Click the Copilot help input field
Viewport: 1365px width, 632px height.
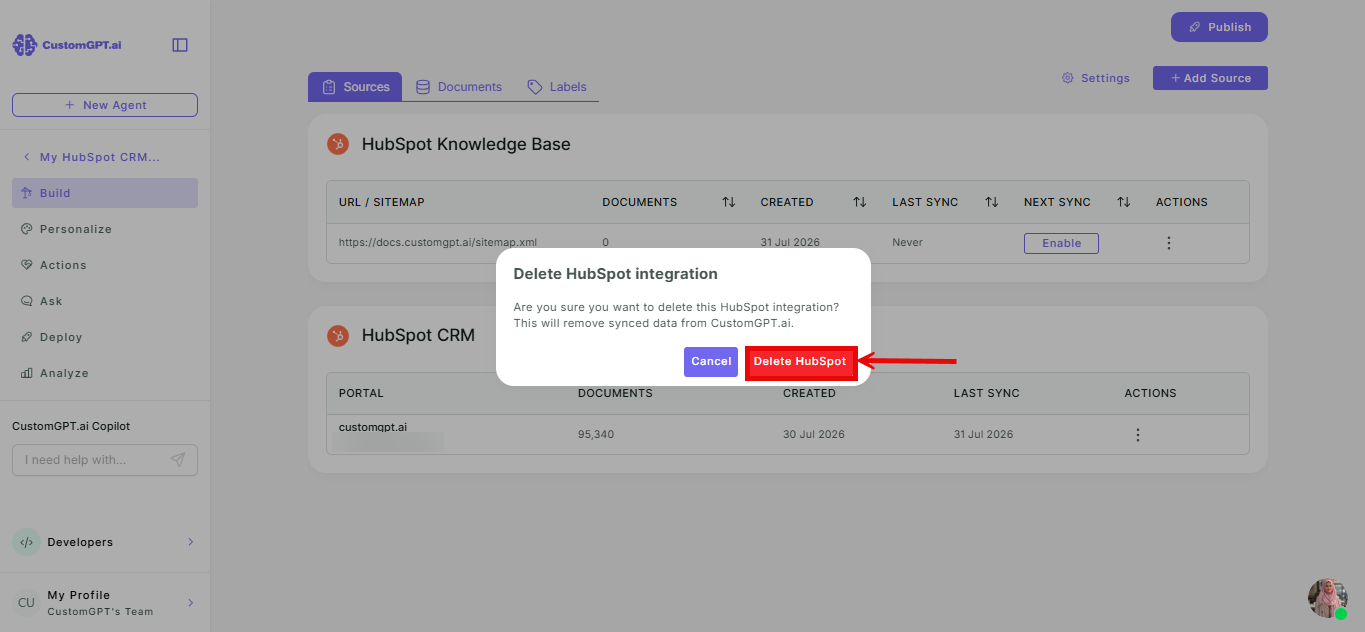click(105, 460)
